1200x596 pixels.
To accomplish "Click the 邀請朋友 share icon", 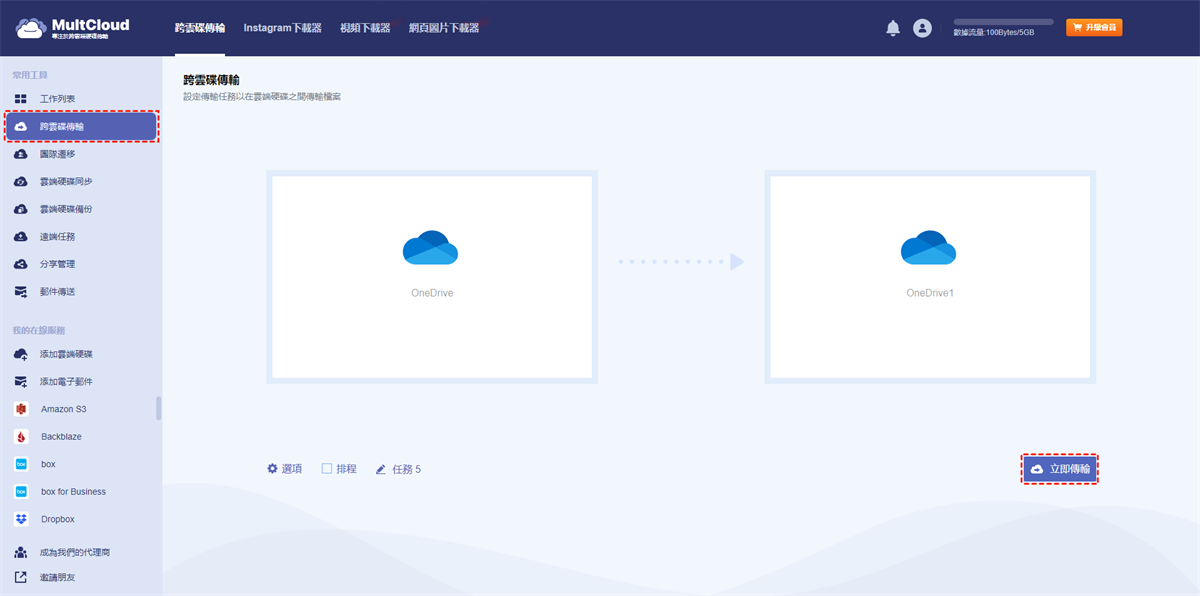I will [x=21, y=577].
